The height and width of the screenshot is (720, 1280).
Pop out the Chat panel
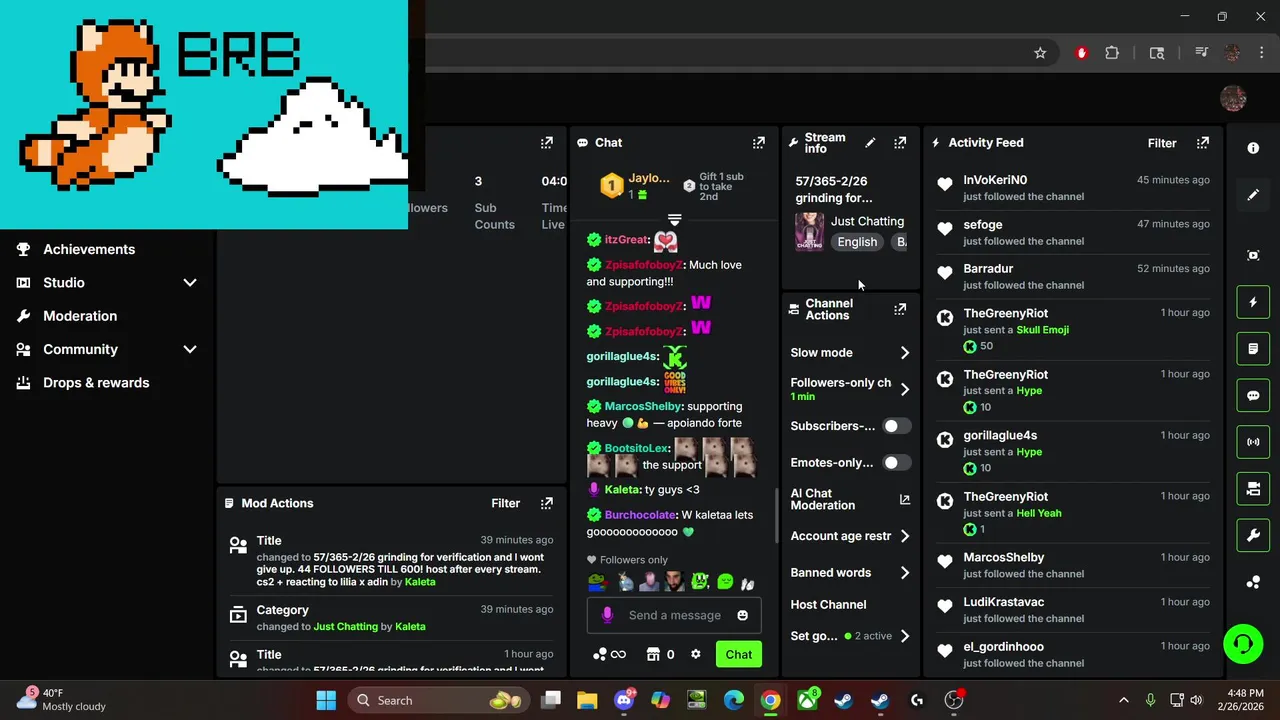[x=758, y=143]
